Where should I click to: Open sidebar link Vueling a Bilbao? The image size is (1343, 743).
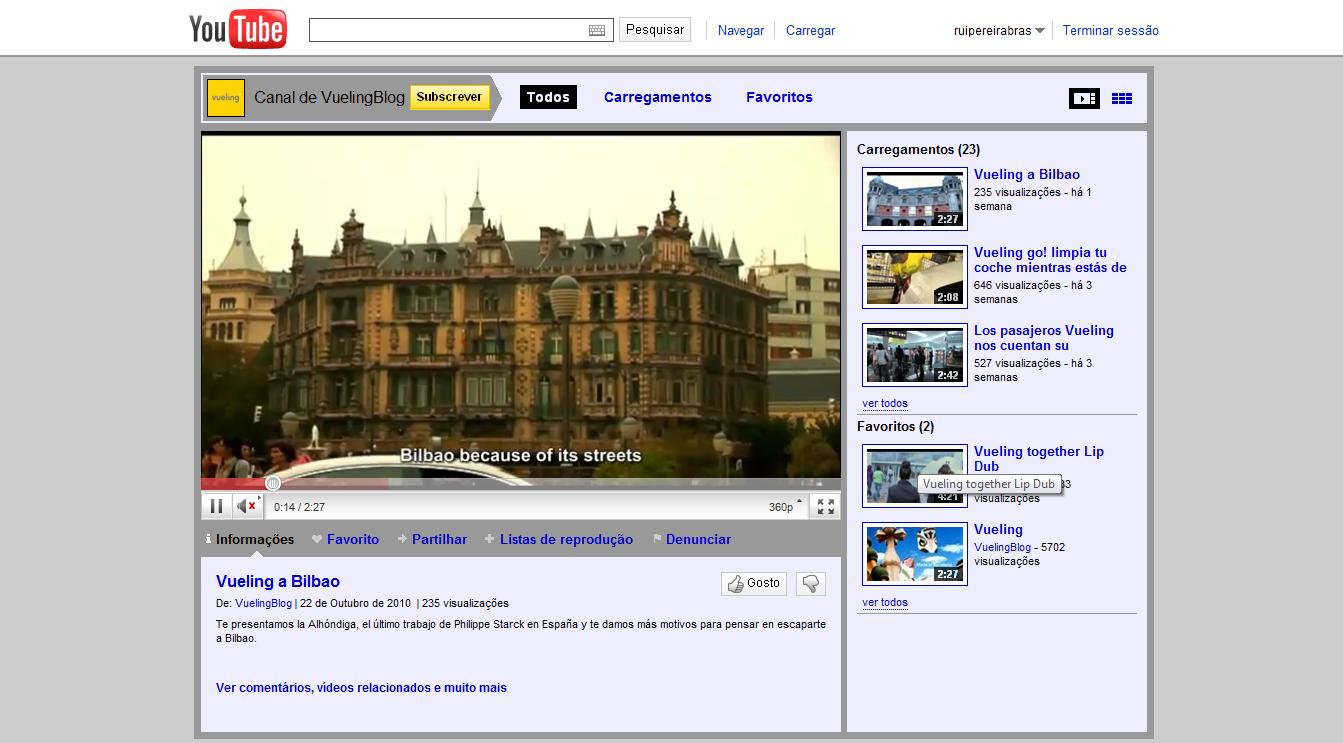pos(1027,174)
